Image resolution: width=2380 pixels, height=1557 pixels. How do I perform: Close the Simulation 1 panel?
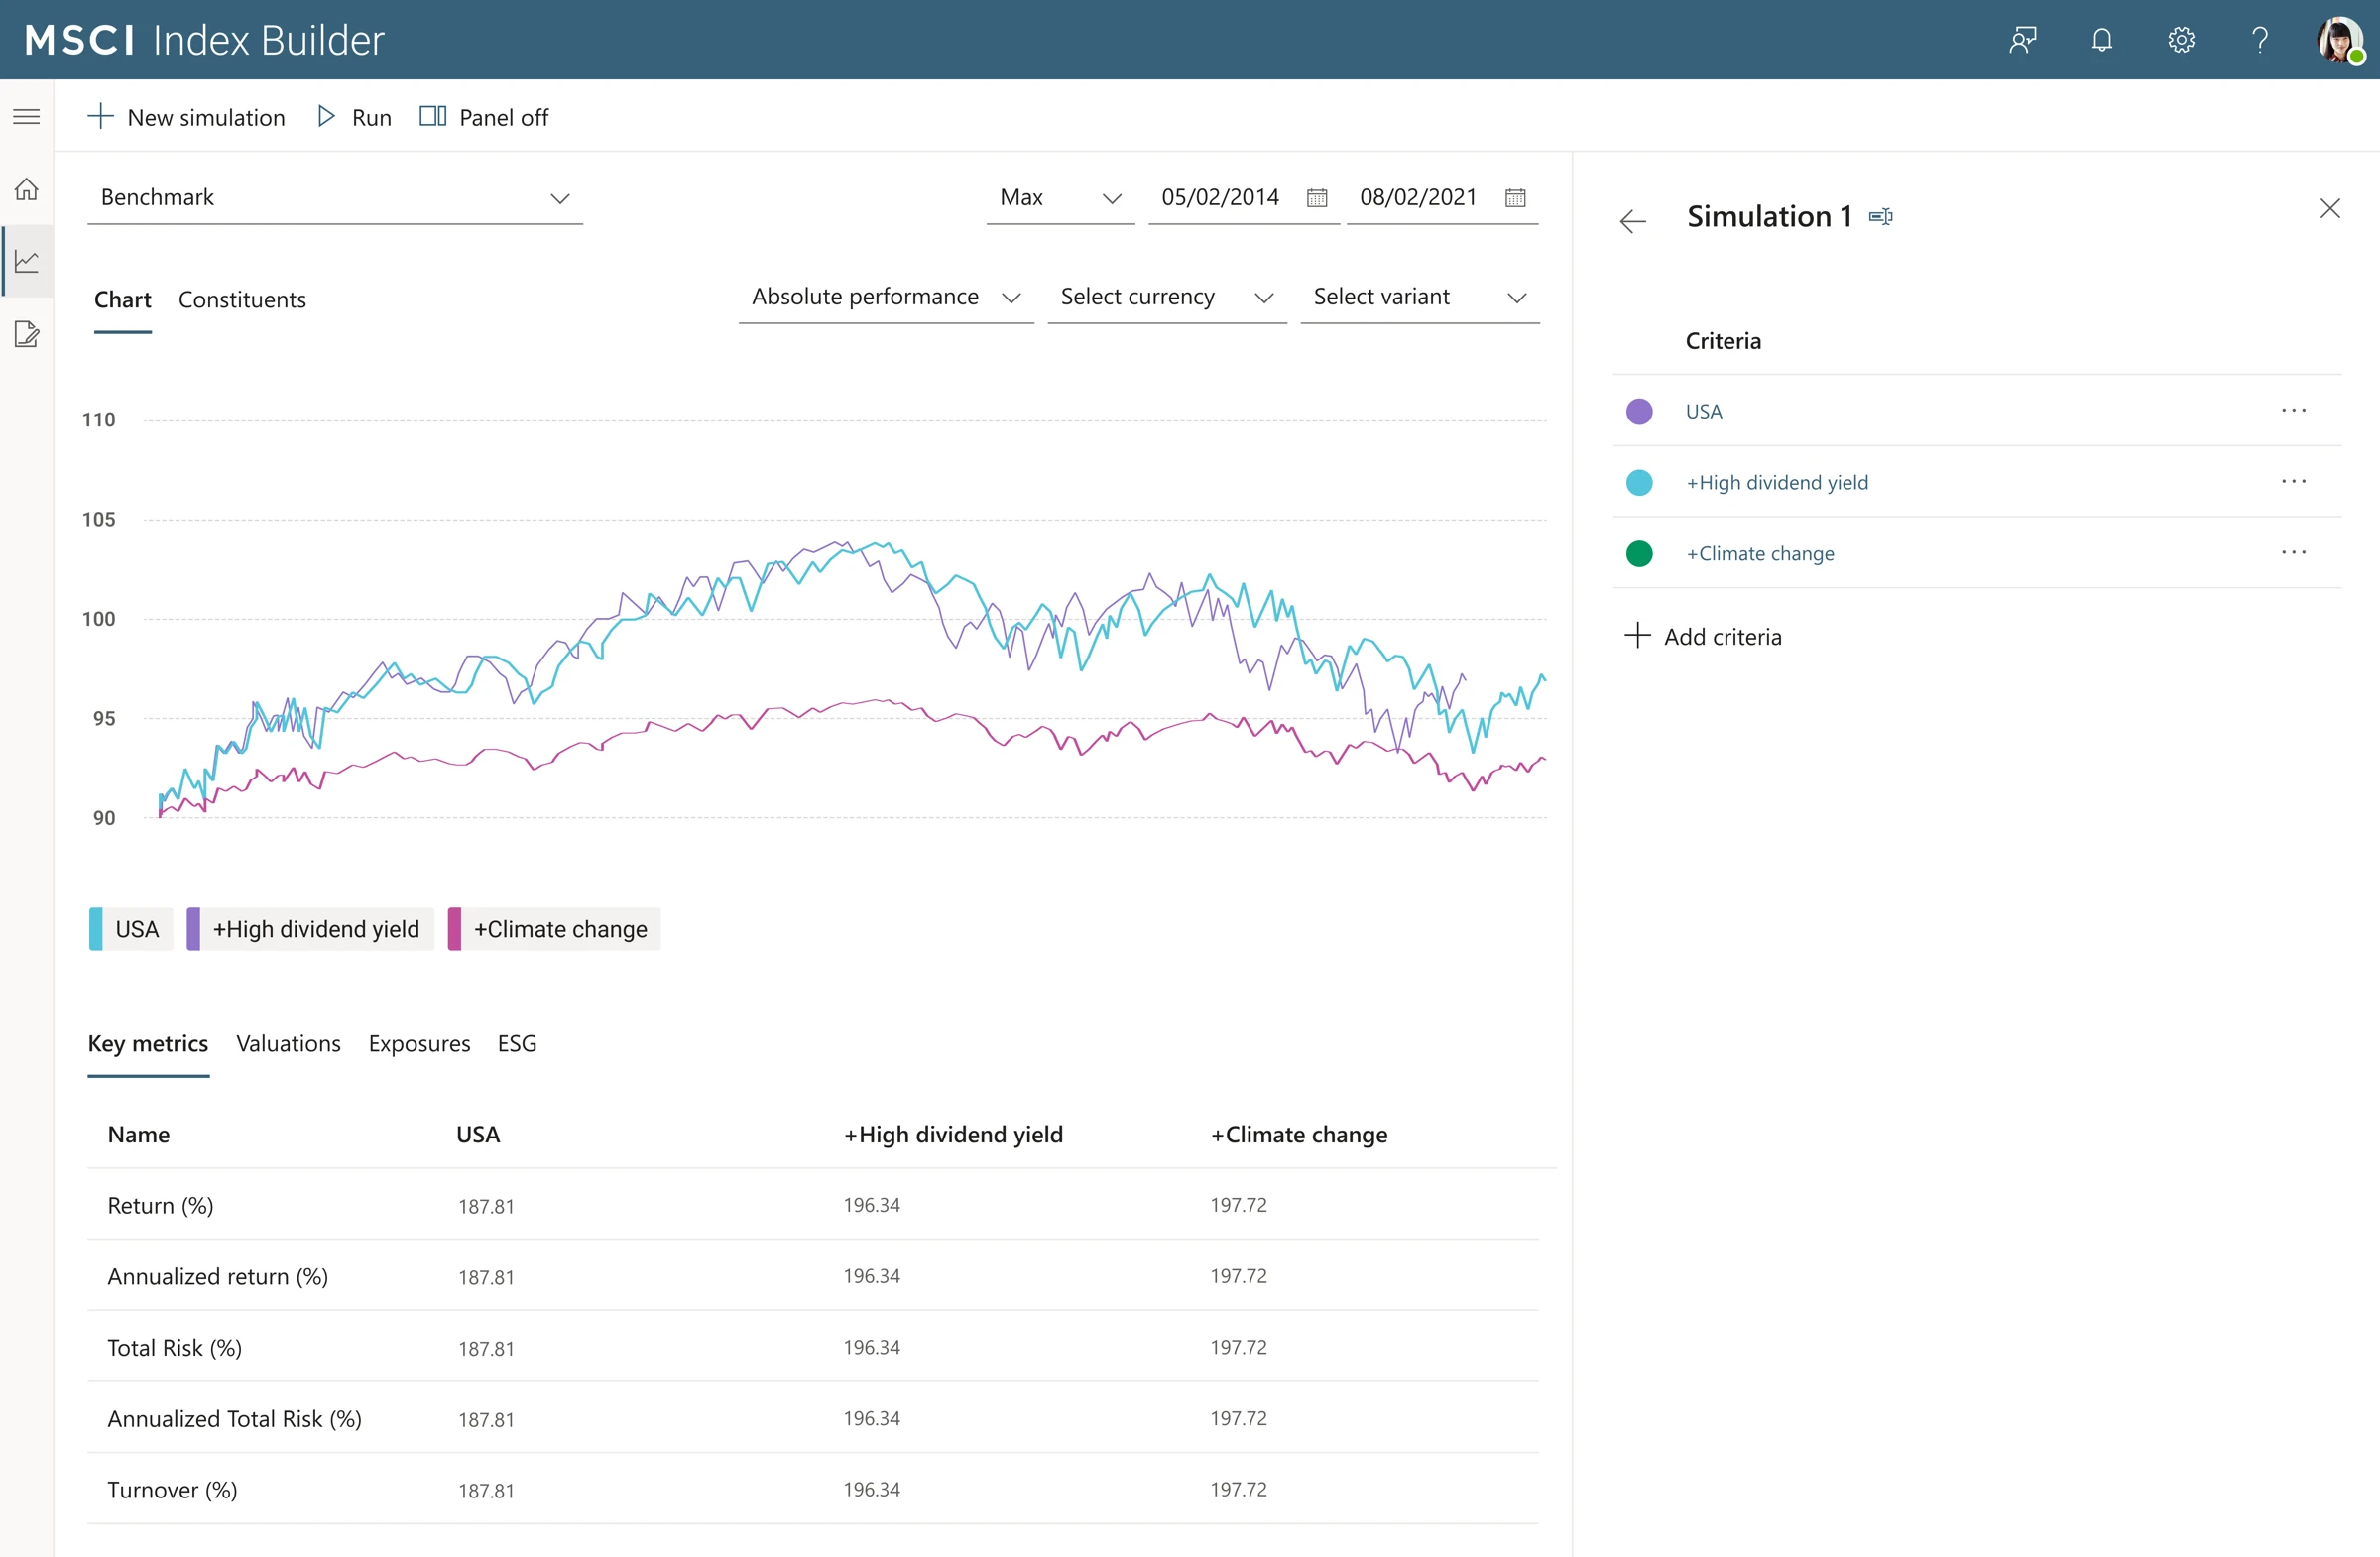pos(2330,208)
